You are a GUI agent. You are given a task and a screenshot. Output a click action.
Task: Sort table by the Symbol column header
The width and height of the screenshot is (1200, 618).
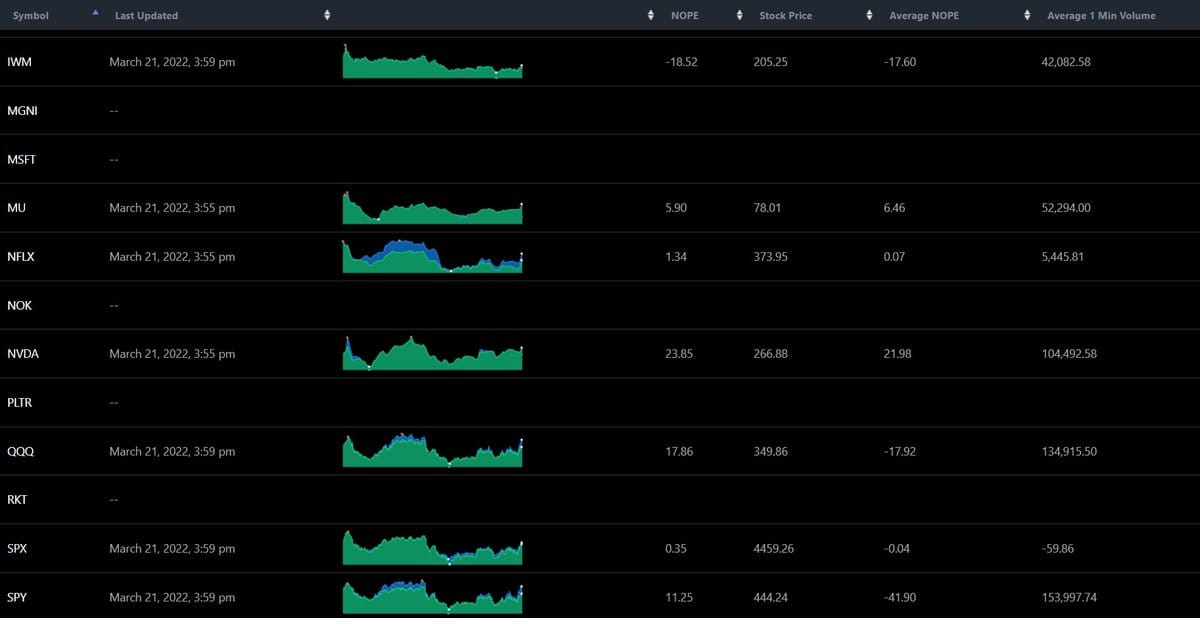[30, 16]
